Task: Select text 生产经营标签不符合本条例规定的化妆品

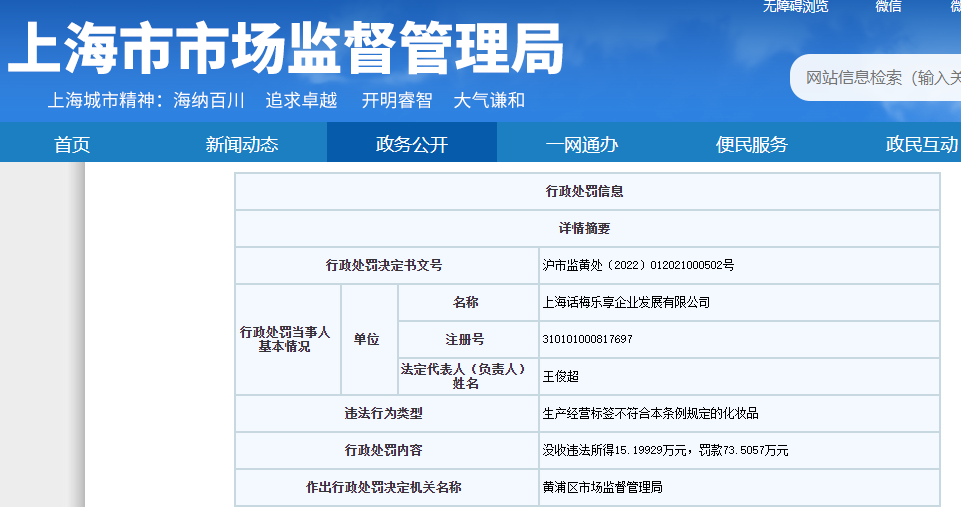Action: click(x=650, y=413)
